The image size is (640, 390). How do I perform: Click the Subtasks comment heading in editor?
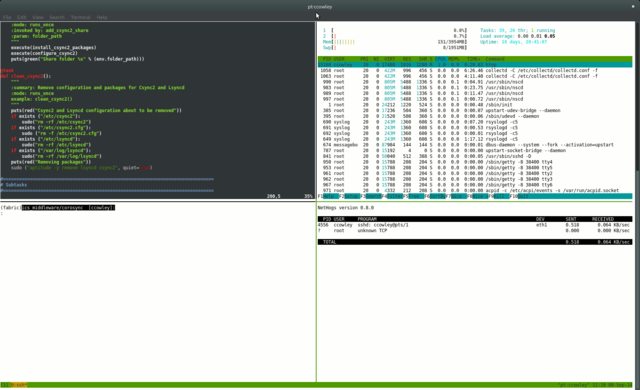14,185
